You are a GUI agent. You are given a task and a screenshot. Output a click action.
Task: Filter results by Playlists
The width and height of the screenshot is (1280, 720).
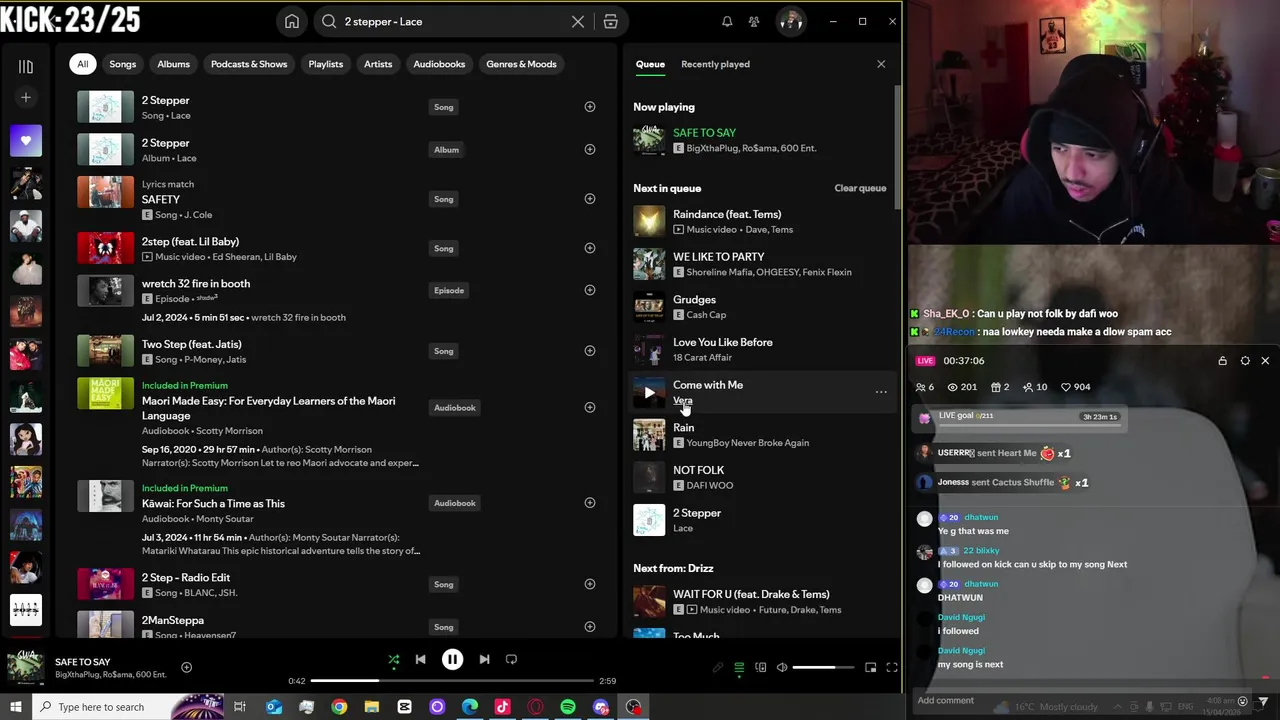coord(326,64)
